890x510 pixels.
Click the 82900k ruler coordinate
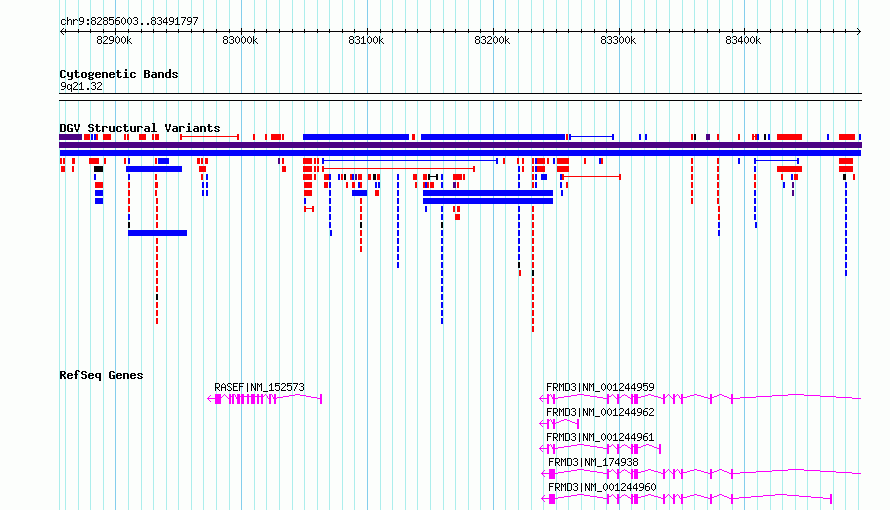coord(114,40)
